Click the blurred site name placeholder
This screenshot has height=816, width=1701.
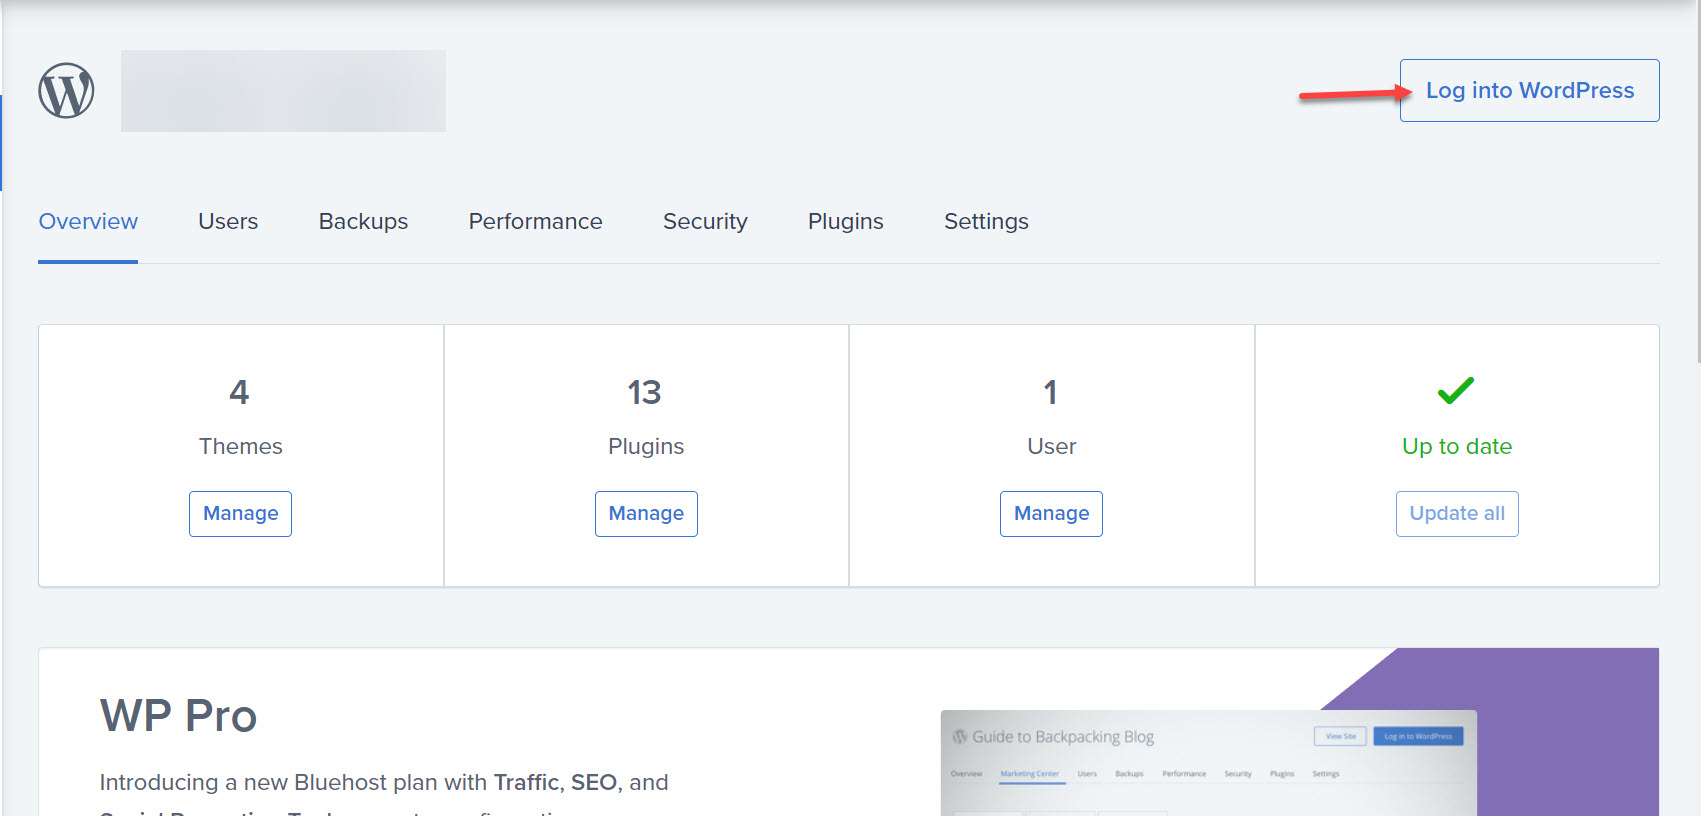[283, 91]
